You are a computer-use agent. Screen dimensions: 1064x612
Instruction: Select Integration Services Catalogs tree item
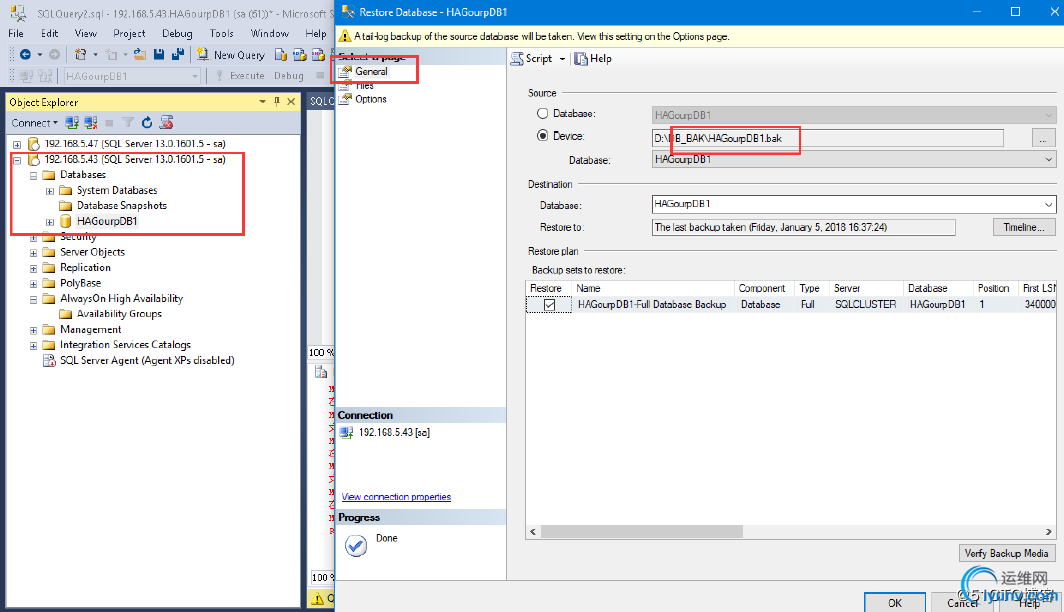(126, 345)
